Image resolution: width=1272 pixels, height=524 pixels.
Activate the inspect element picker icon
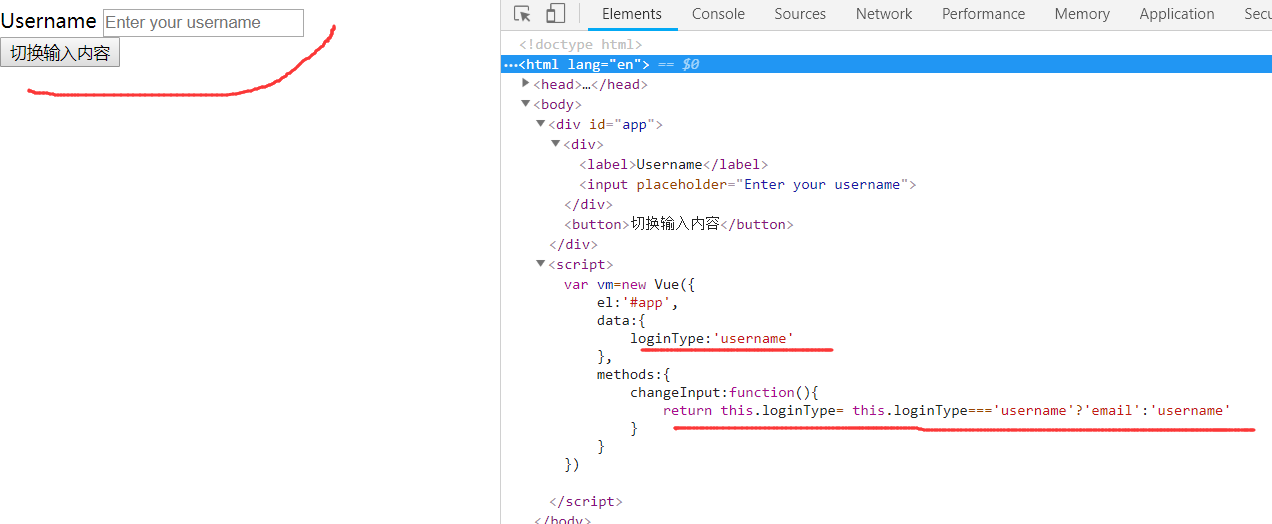[522, 14]
